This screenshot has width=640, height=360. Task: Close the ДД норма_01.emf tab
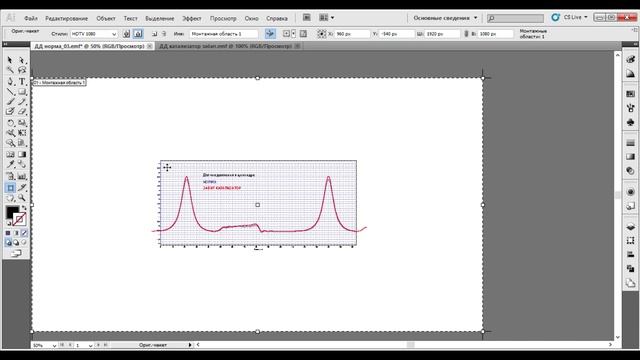click(x=150, y=46)
